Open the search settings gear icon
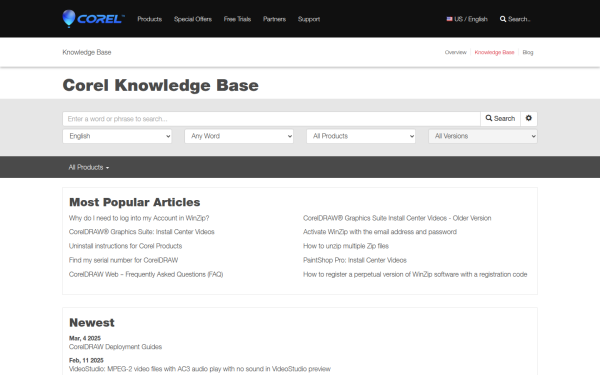The image size is (600, 375). click(529, 118)
